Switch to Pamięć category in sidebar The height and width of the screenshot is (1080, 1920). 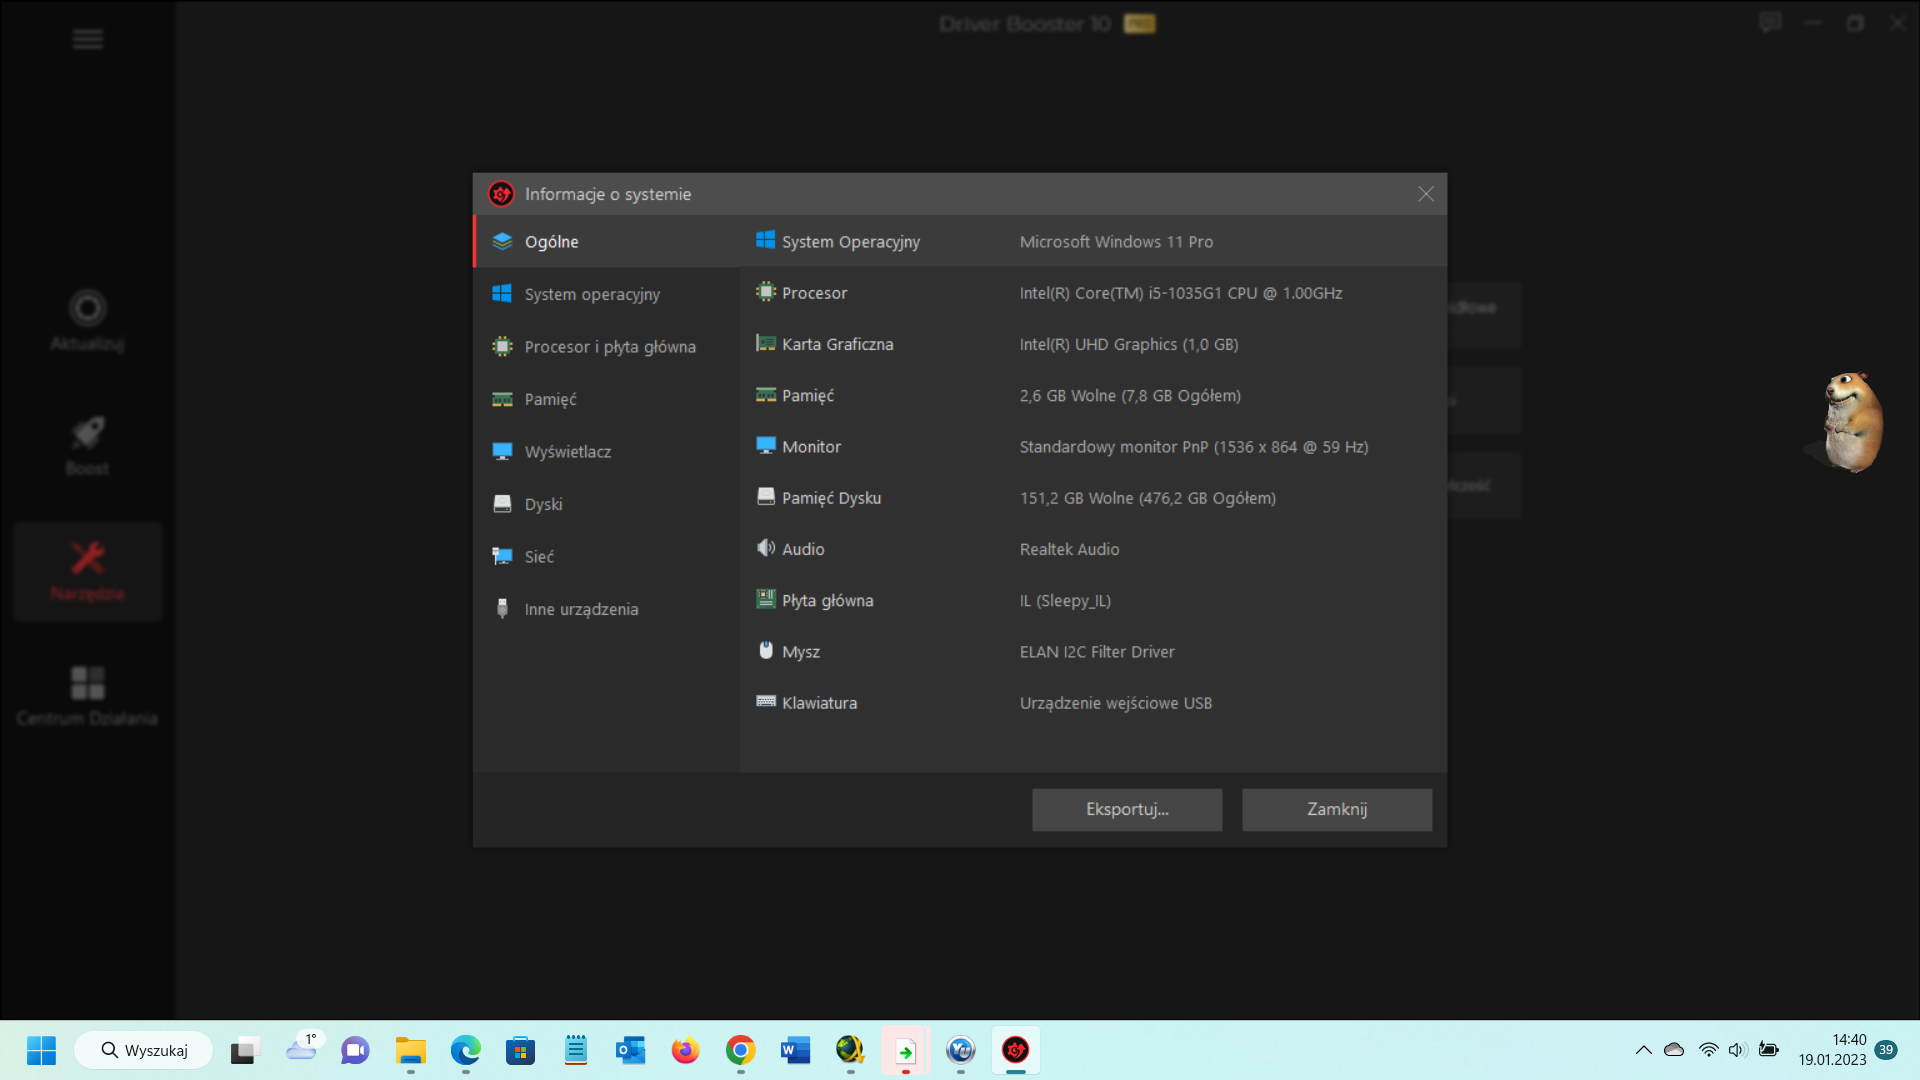[606, 399]
